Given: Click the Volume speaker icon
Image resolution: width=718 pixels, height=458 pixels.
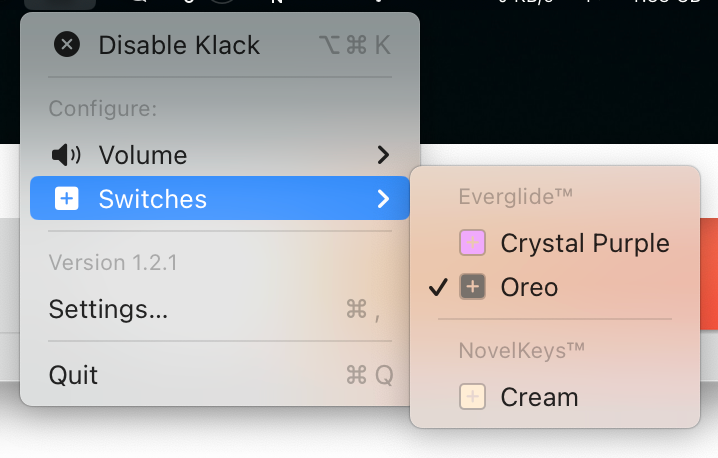Looking at the screenshot, I should (65, 155).
